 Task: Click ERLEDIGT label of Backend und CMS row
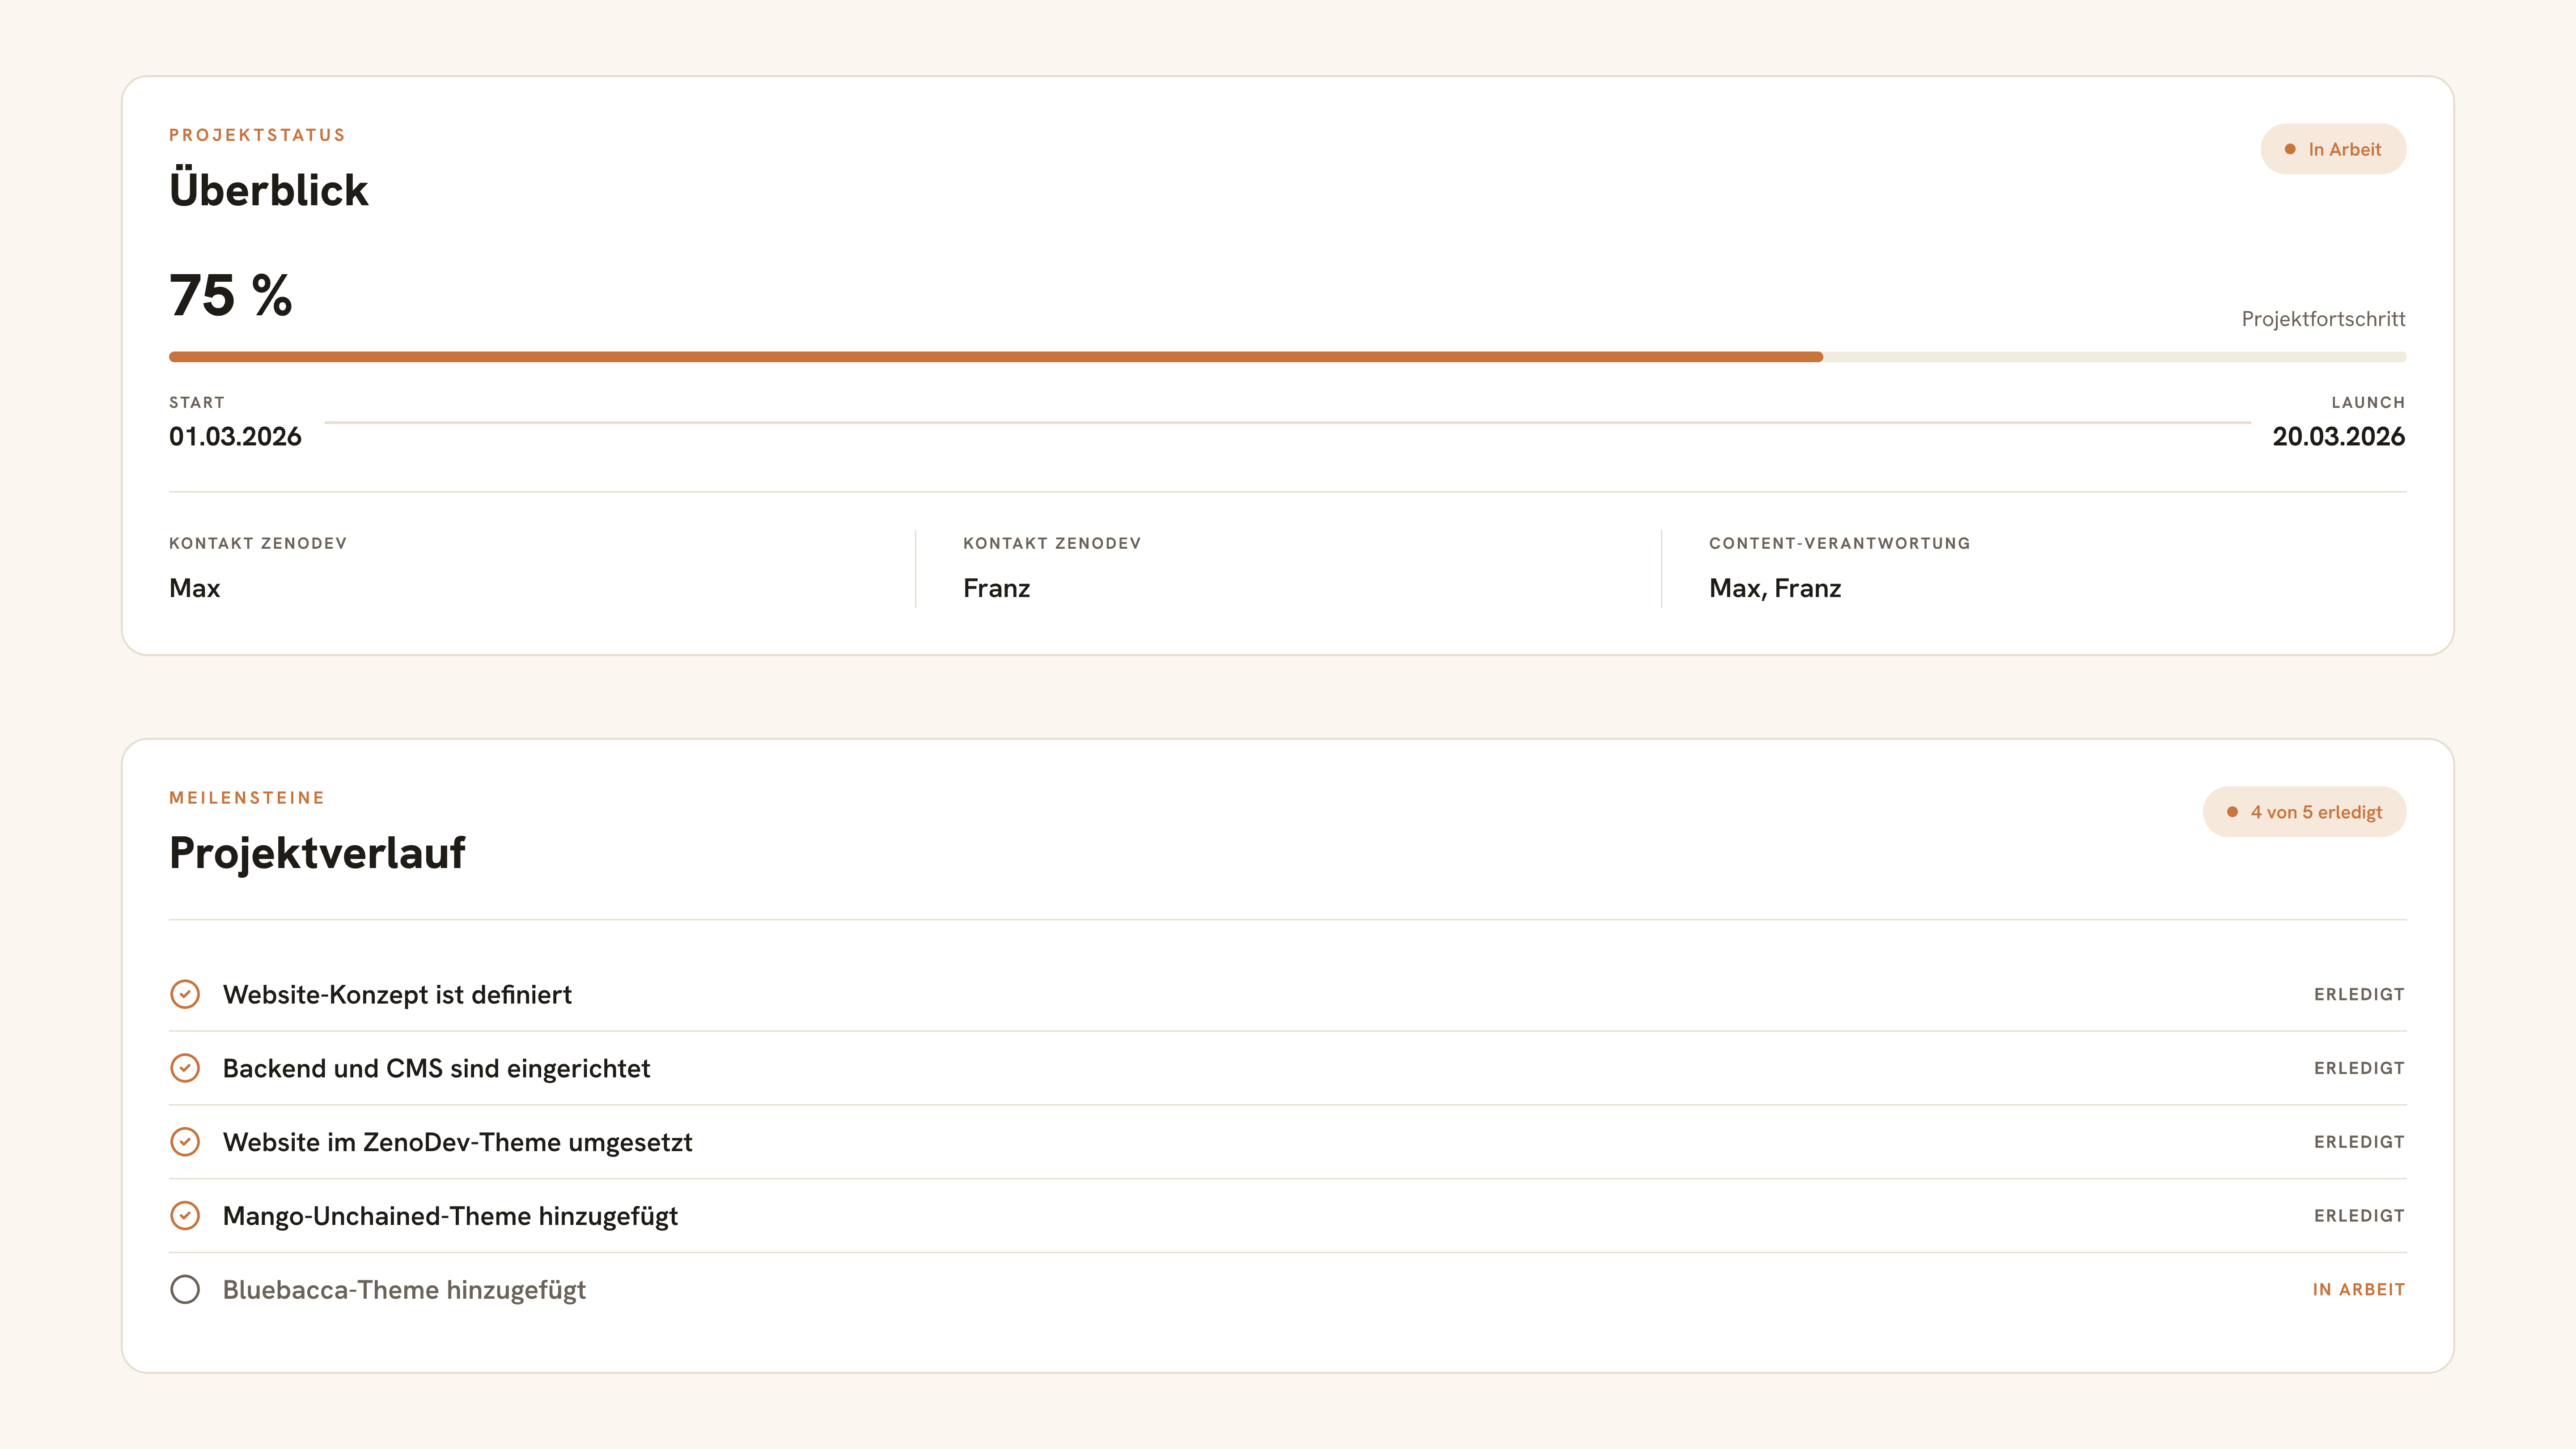[x=2359, y=1069]
